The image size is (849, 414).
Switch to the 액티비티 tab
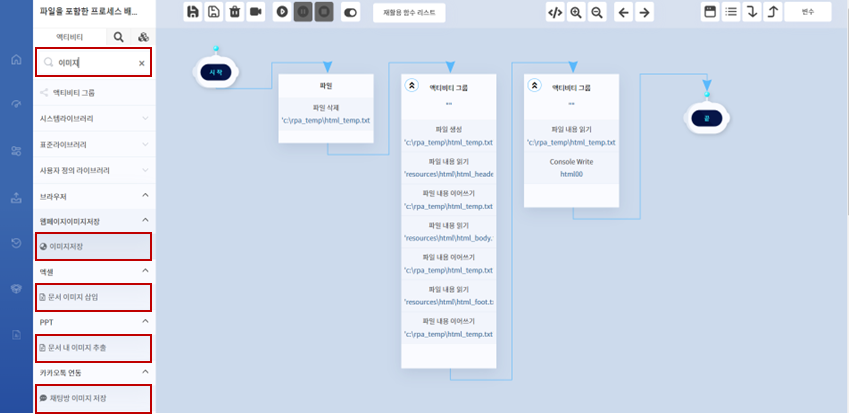(70, 37)
